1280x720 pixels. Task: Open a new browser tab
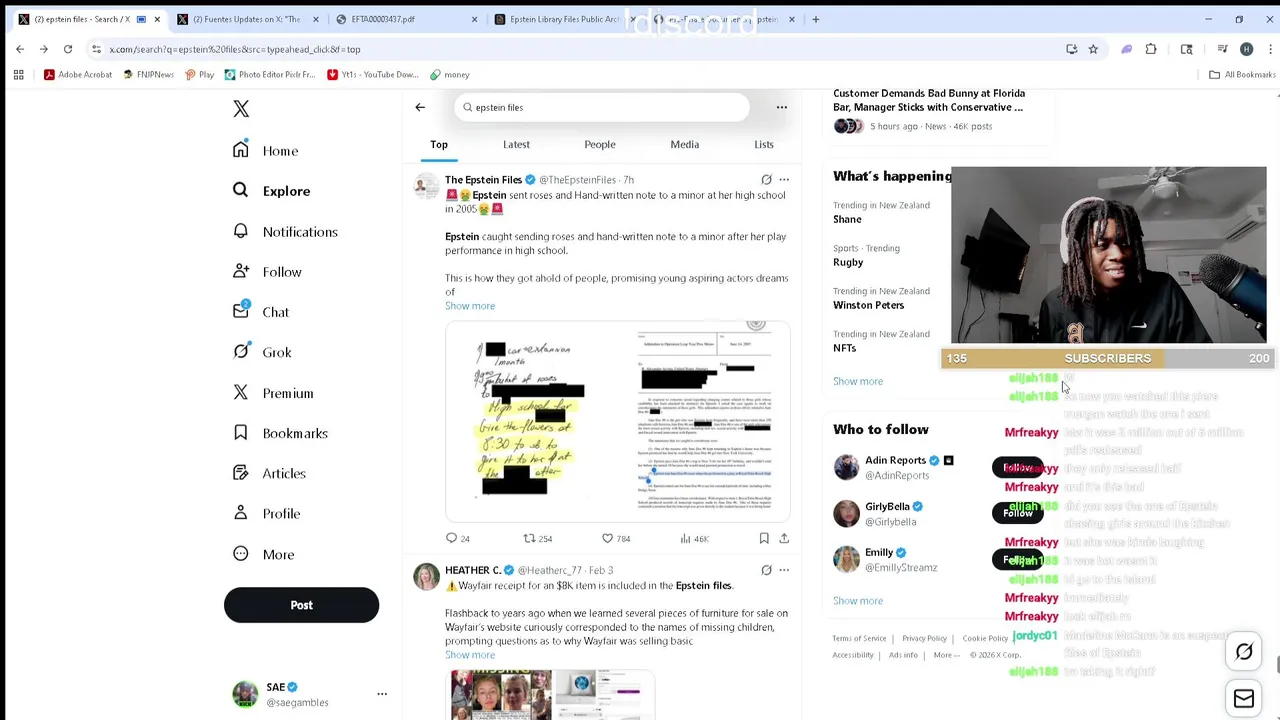pos(816,19)
